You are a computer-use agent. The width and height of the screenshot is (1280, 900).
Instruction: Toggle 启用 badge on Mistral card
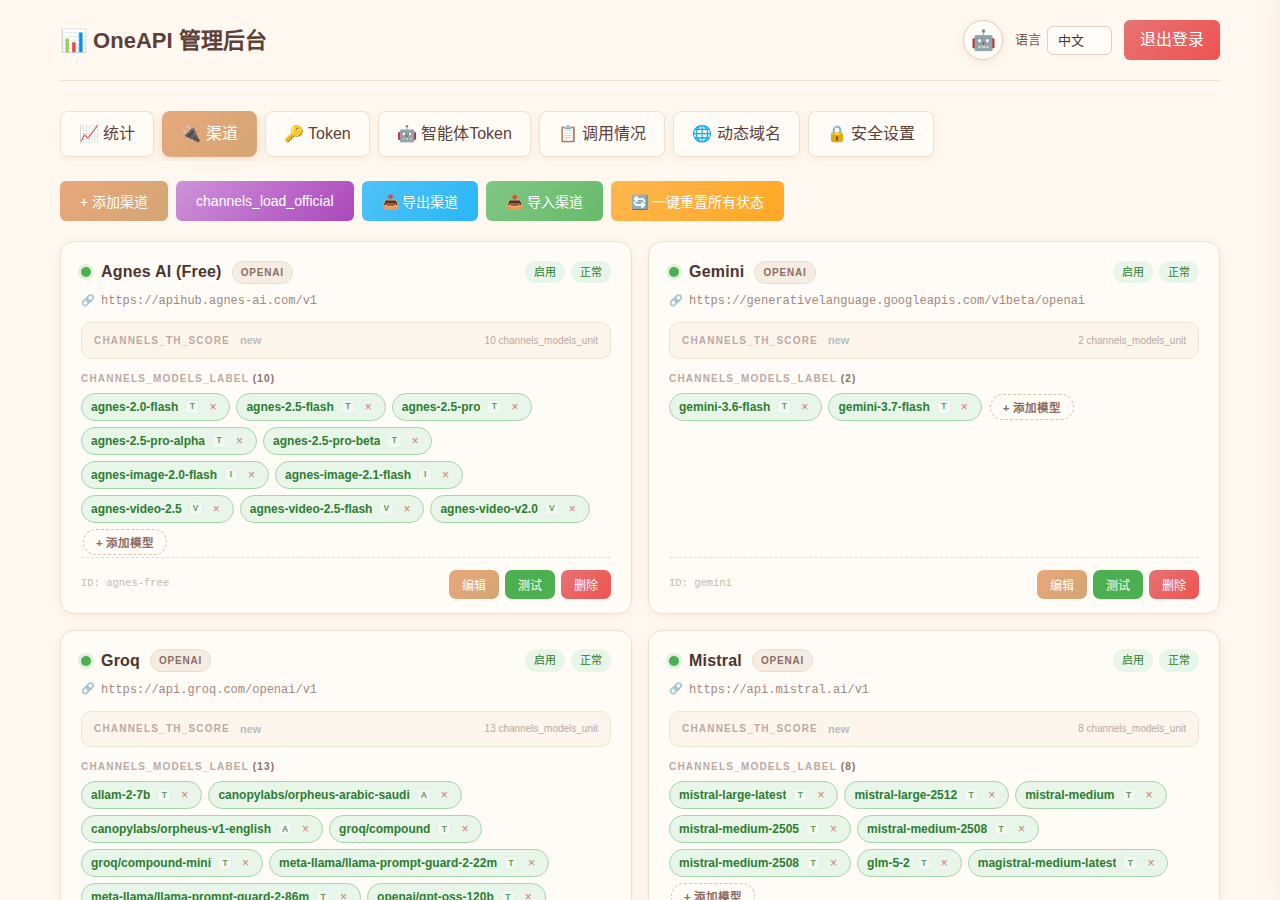point(1133,660)
